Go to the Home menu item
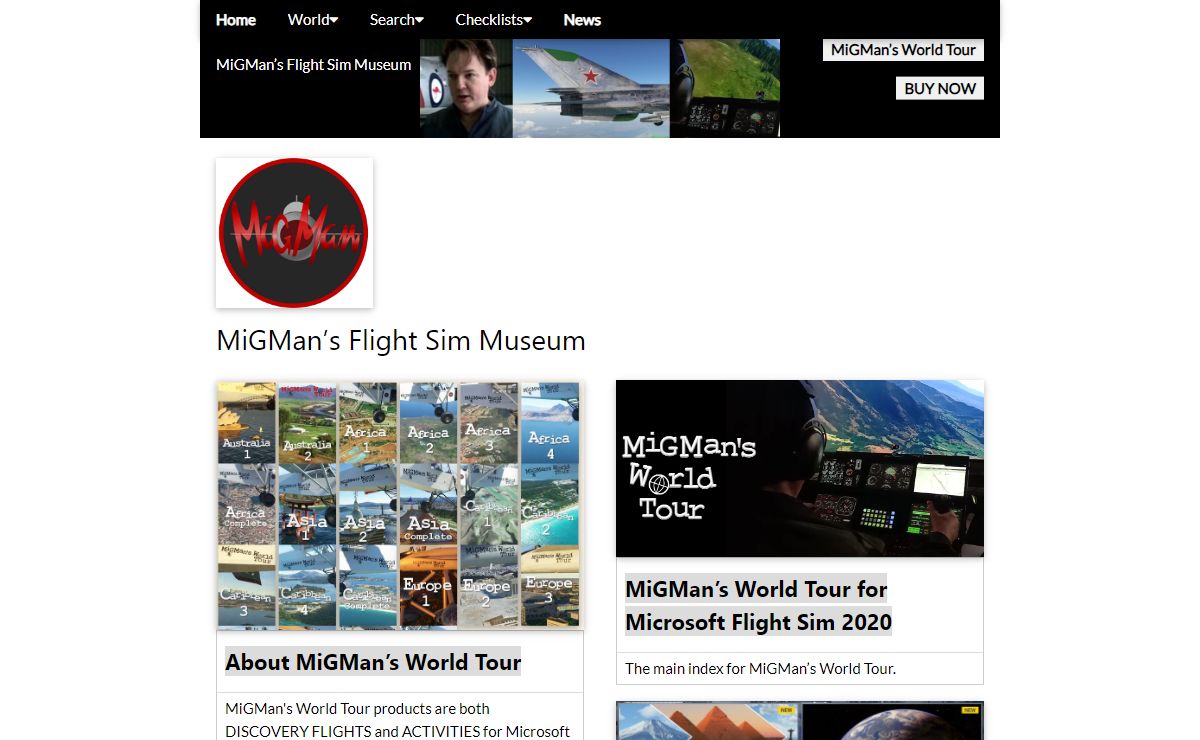This screenshot has width=1200, height=740. point(236,20)
